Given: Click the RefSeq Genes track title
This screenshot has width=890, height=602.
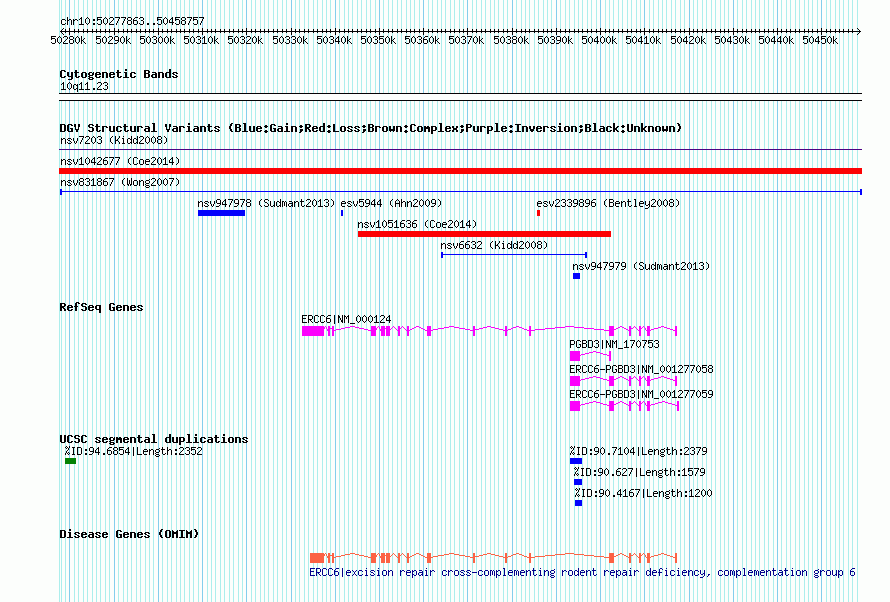Looking at the screenshot, I should click(101, 308).
